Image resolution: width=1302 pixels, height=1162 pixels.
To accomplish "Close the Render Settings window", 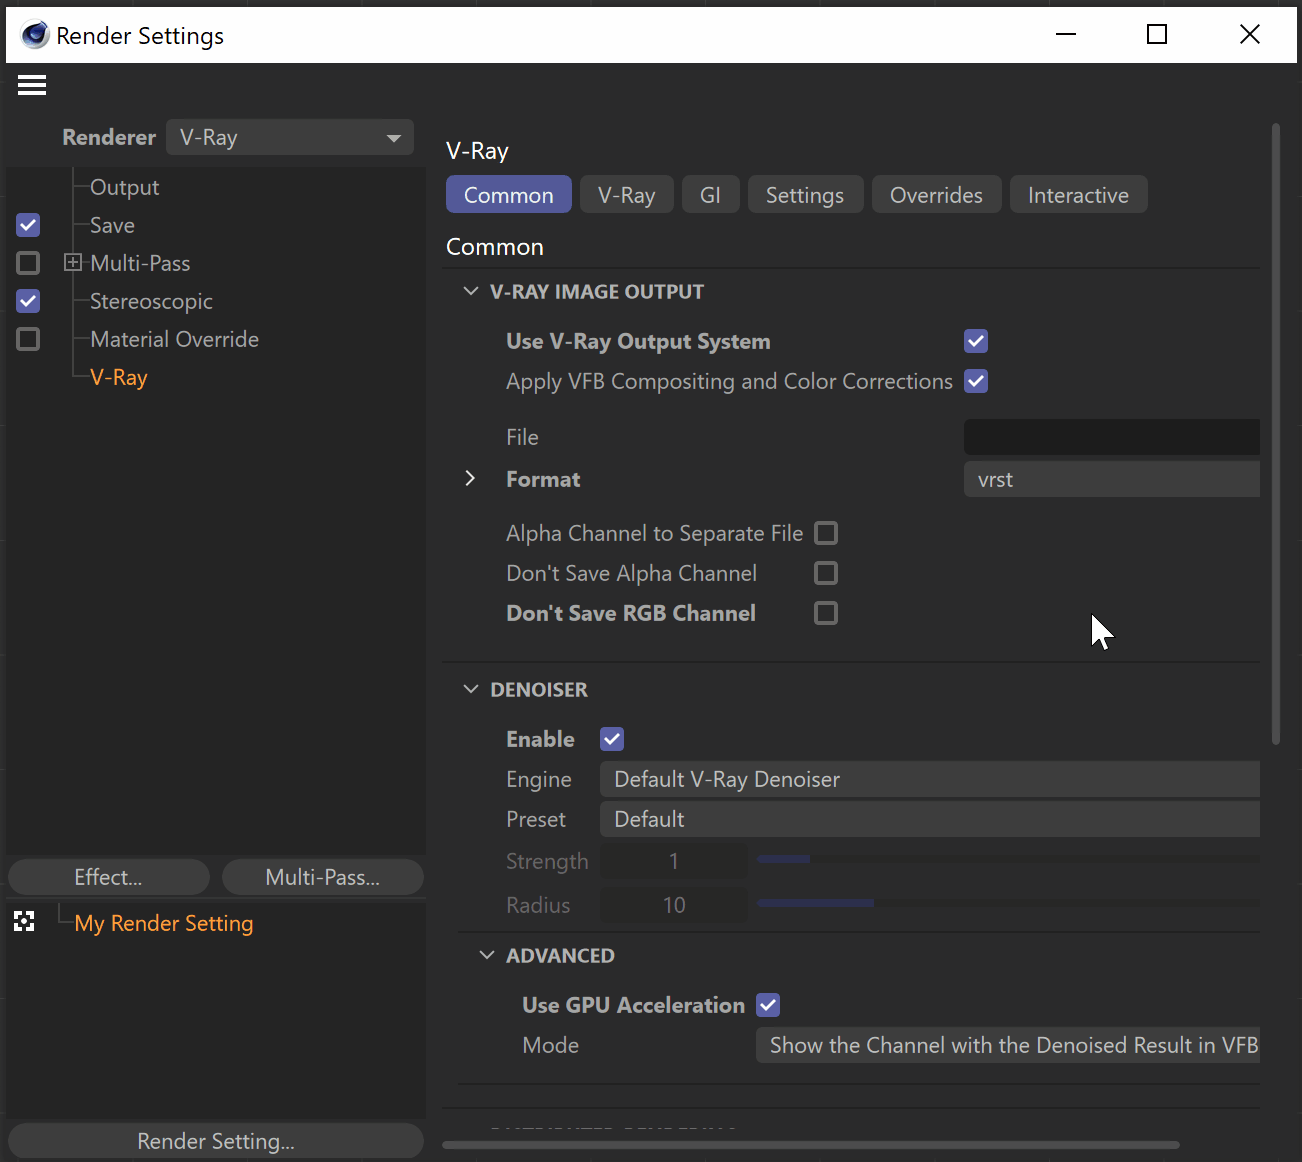I will [x=1249, y=35].
